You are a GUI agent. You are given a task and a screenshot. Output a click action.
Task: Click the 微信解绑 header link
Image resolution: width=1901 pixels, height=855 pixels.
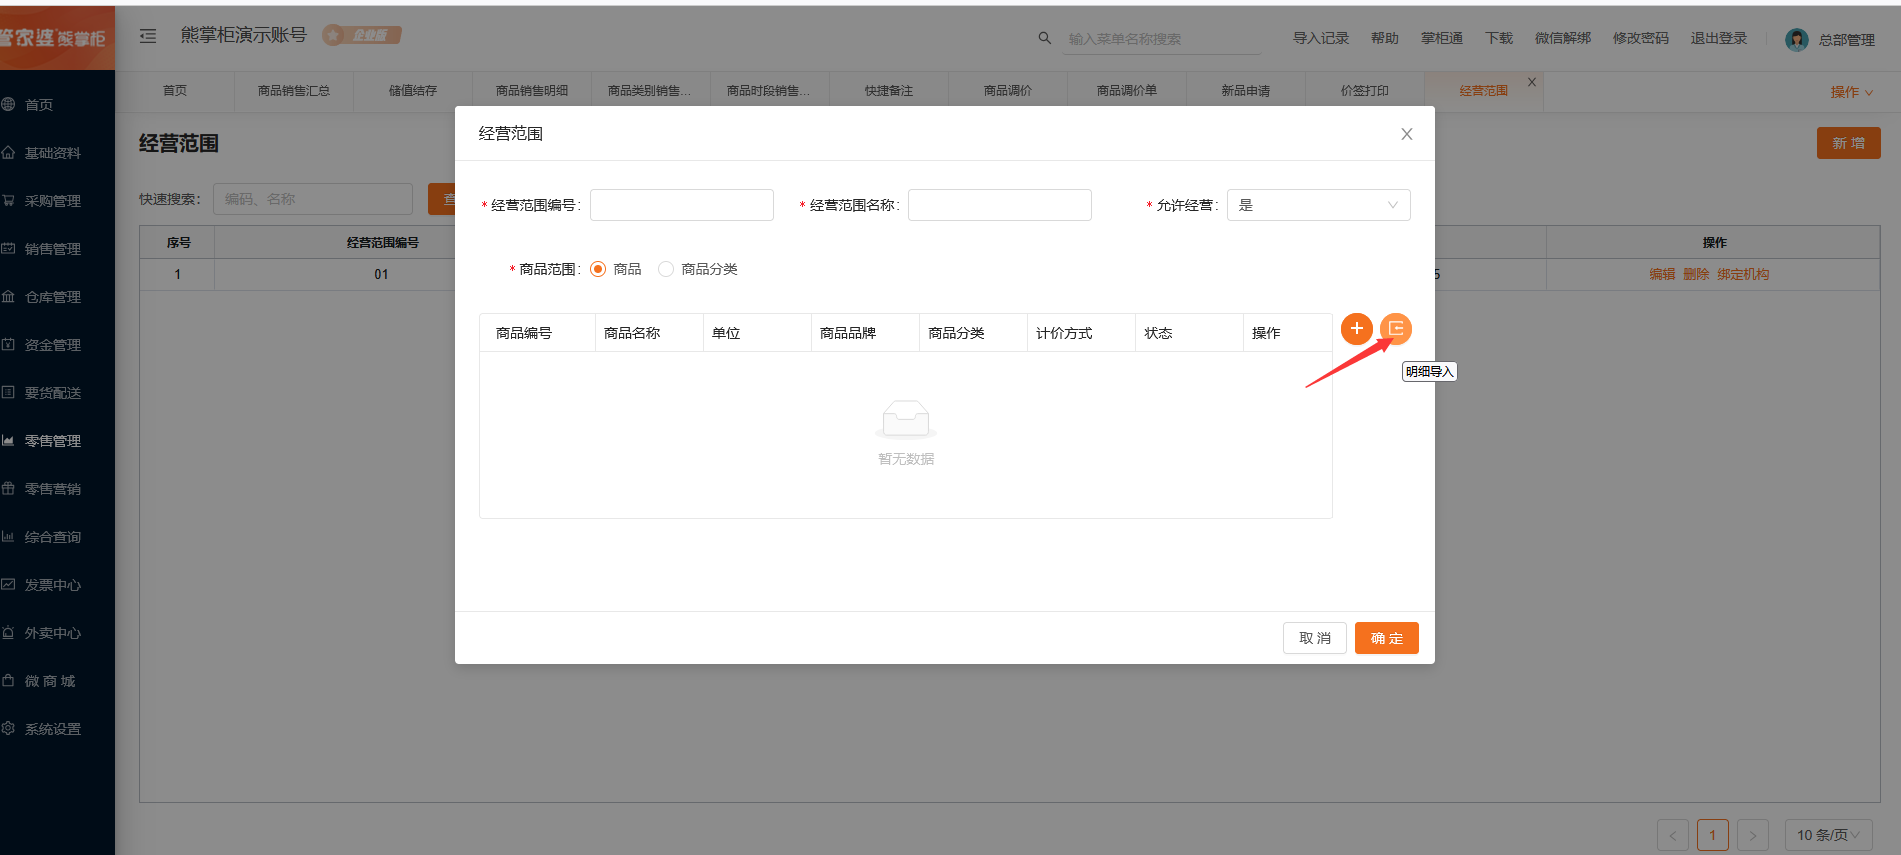1563,38
